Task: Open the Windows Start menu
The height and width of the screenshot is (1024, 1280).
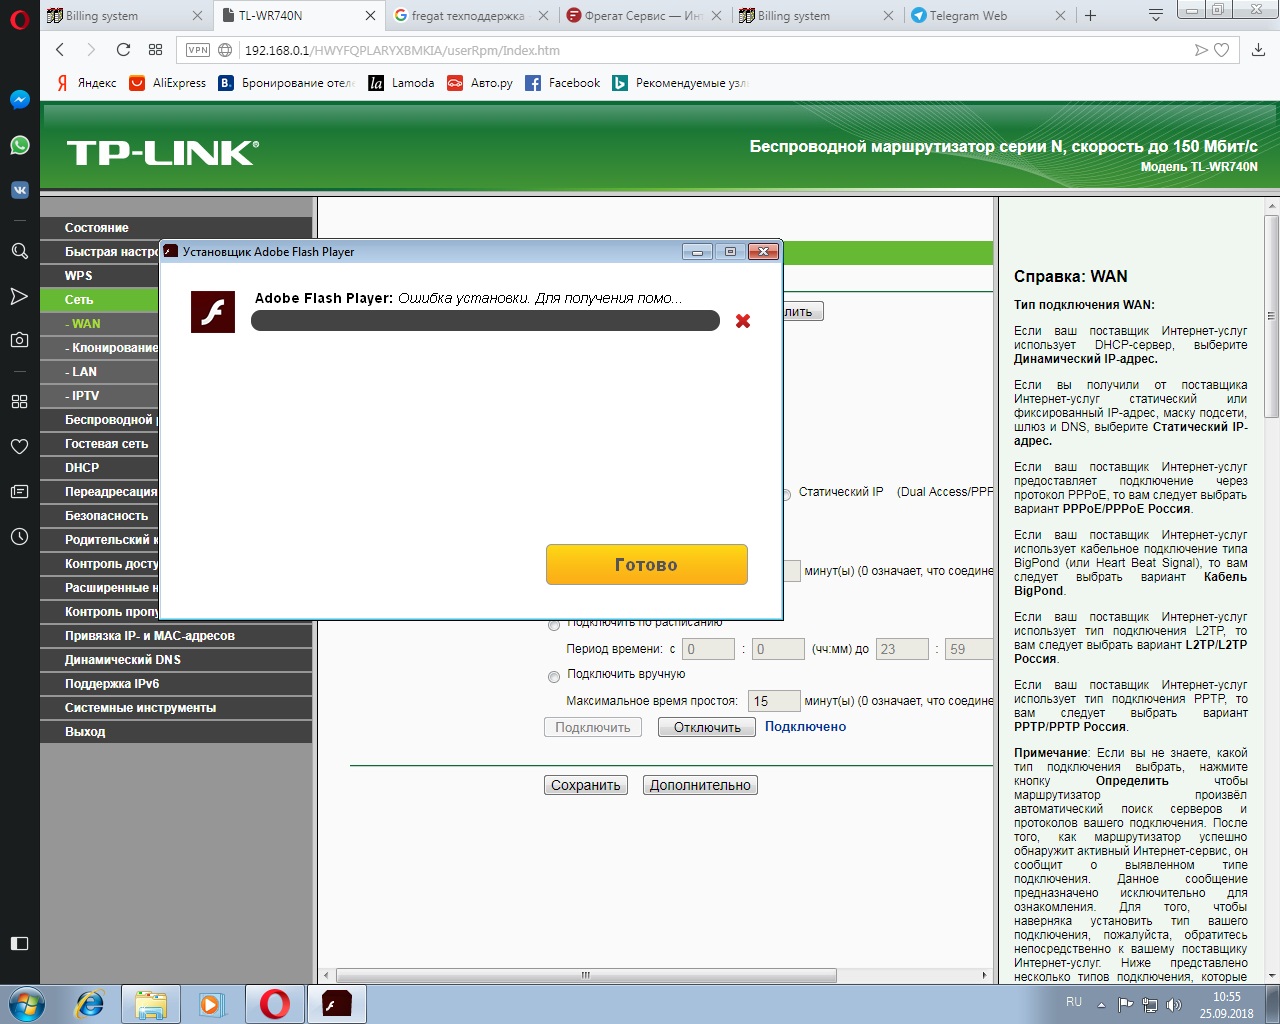Action: [x=25, y=1004]
